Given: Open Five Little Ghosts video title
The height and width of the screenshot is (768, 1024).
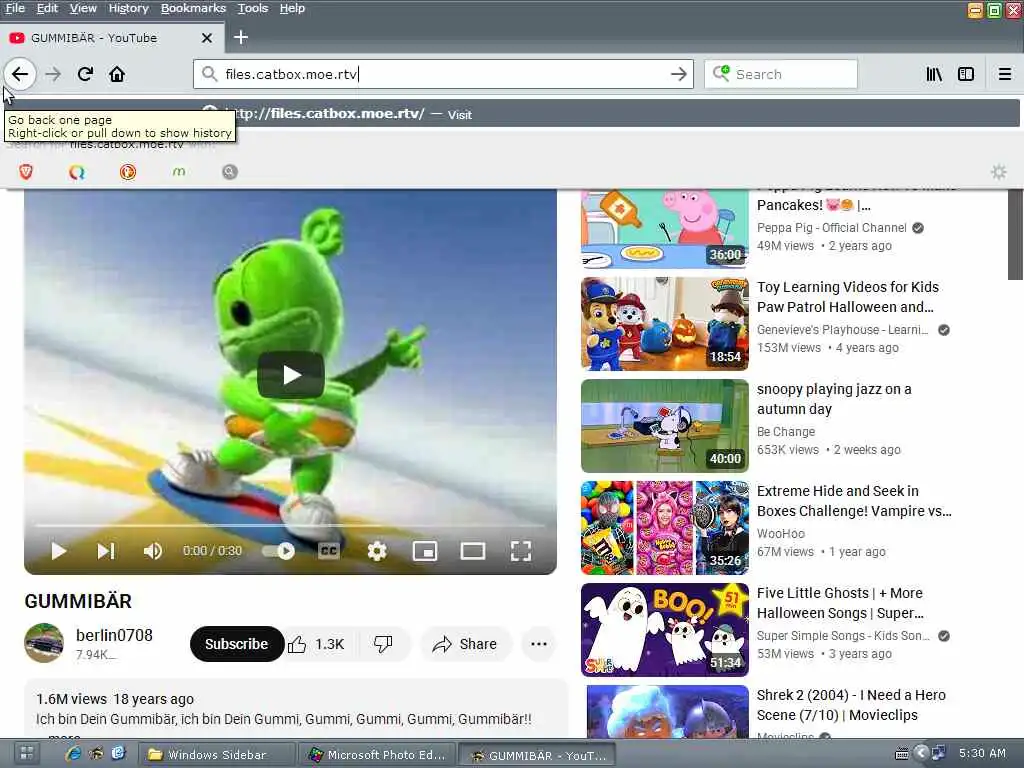Looking at the screenshot, I should pos(840,603).
